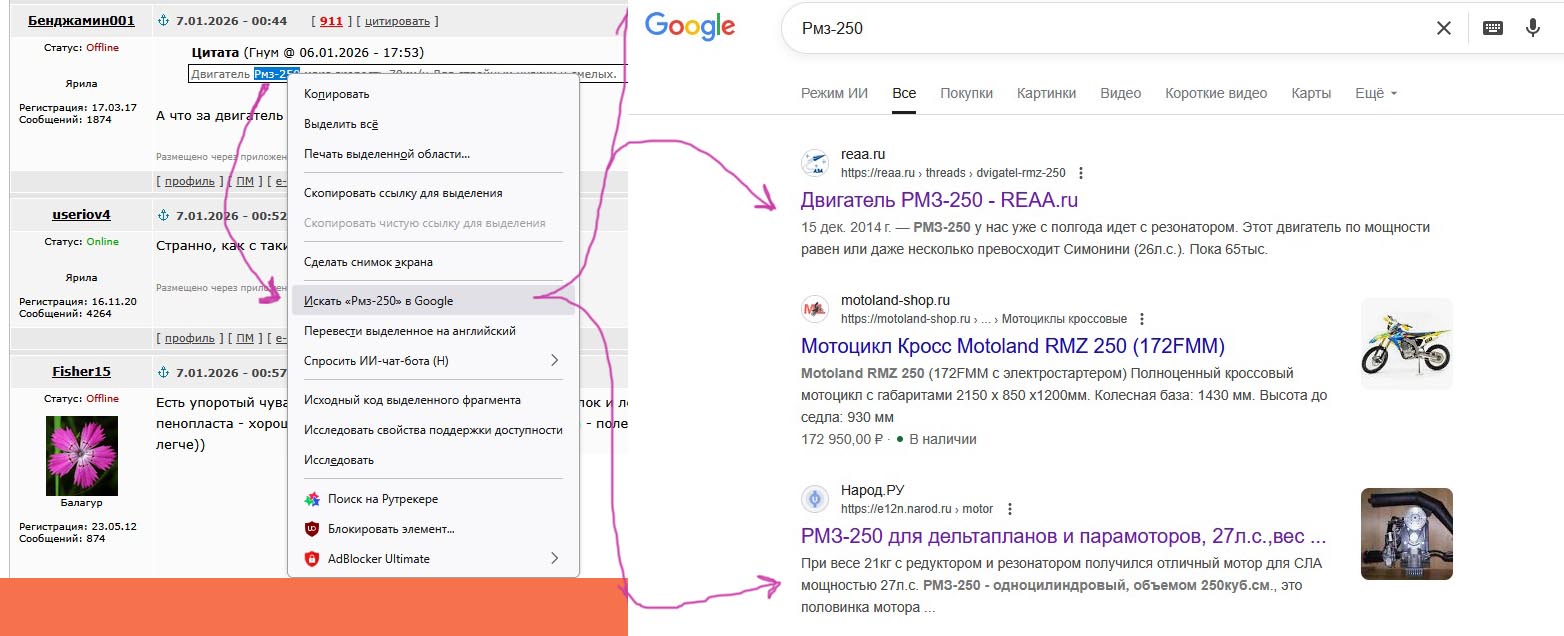1564x636 pixels.
Task: Click the Google logo
Action: tap(690, 27)
